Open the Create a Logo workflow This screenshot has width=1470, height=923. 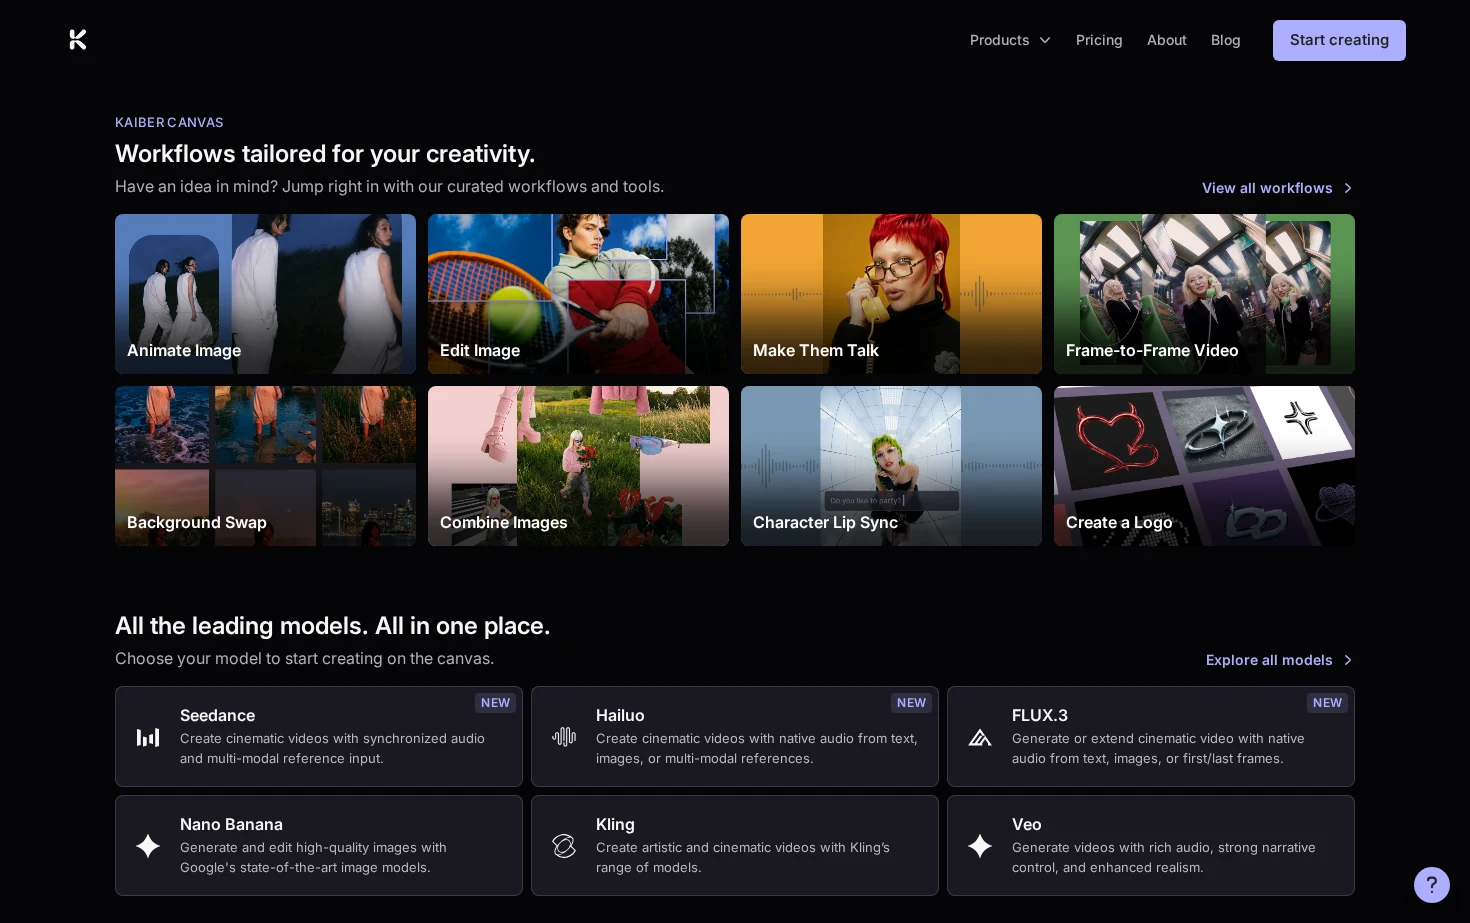click(x=1204, y=466)
